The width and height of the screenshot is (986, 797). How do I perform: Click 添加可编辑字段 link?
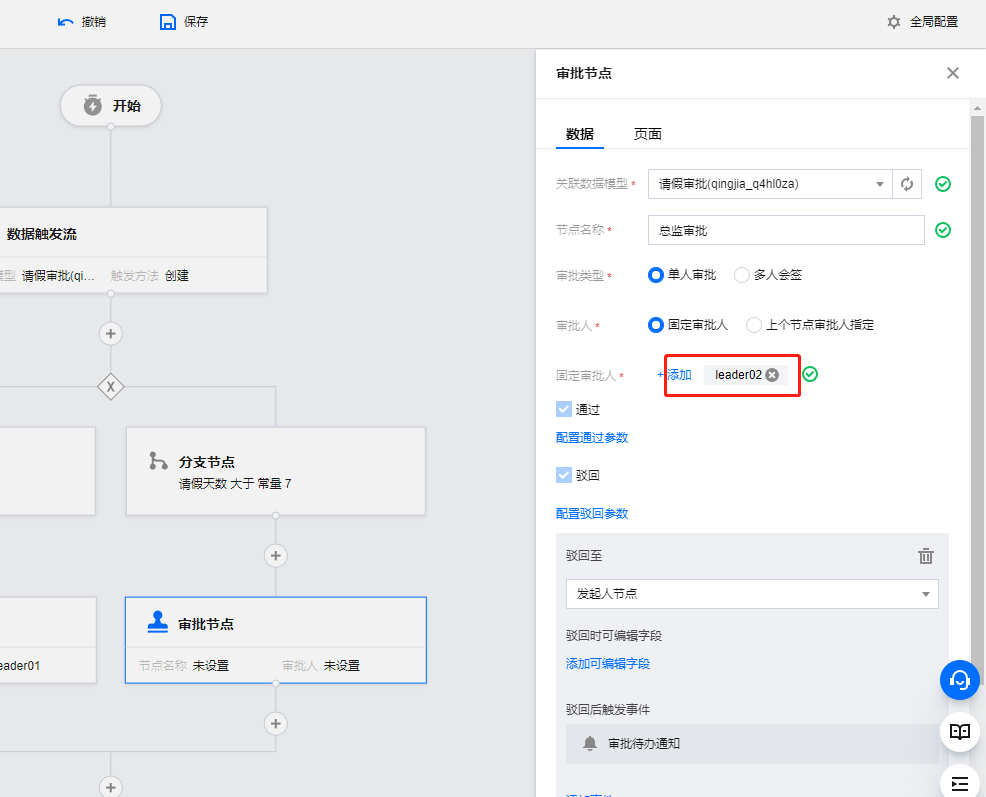[x=608, y=664]
